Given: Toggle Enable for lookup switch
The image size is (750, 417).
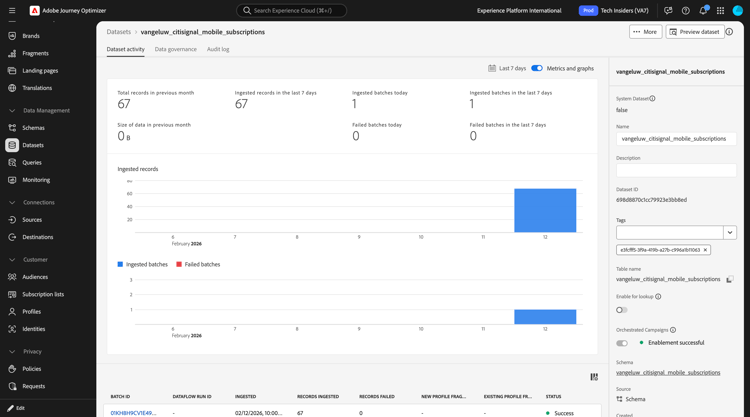Looking at the screenshot, I should pos(622,310).
